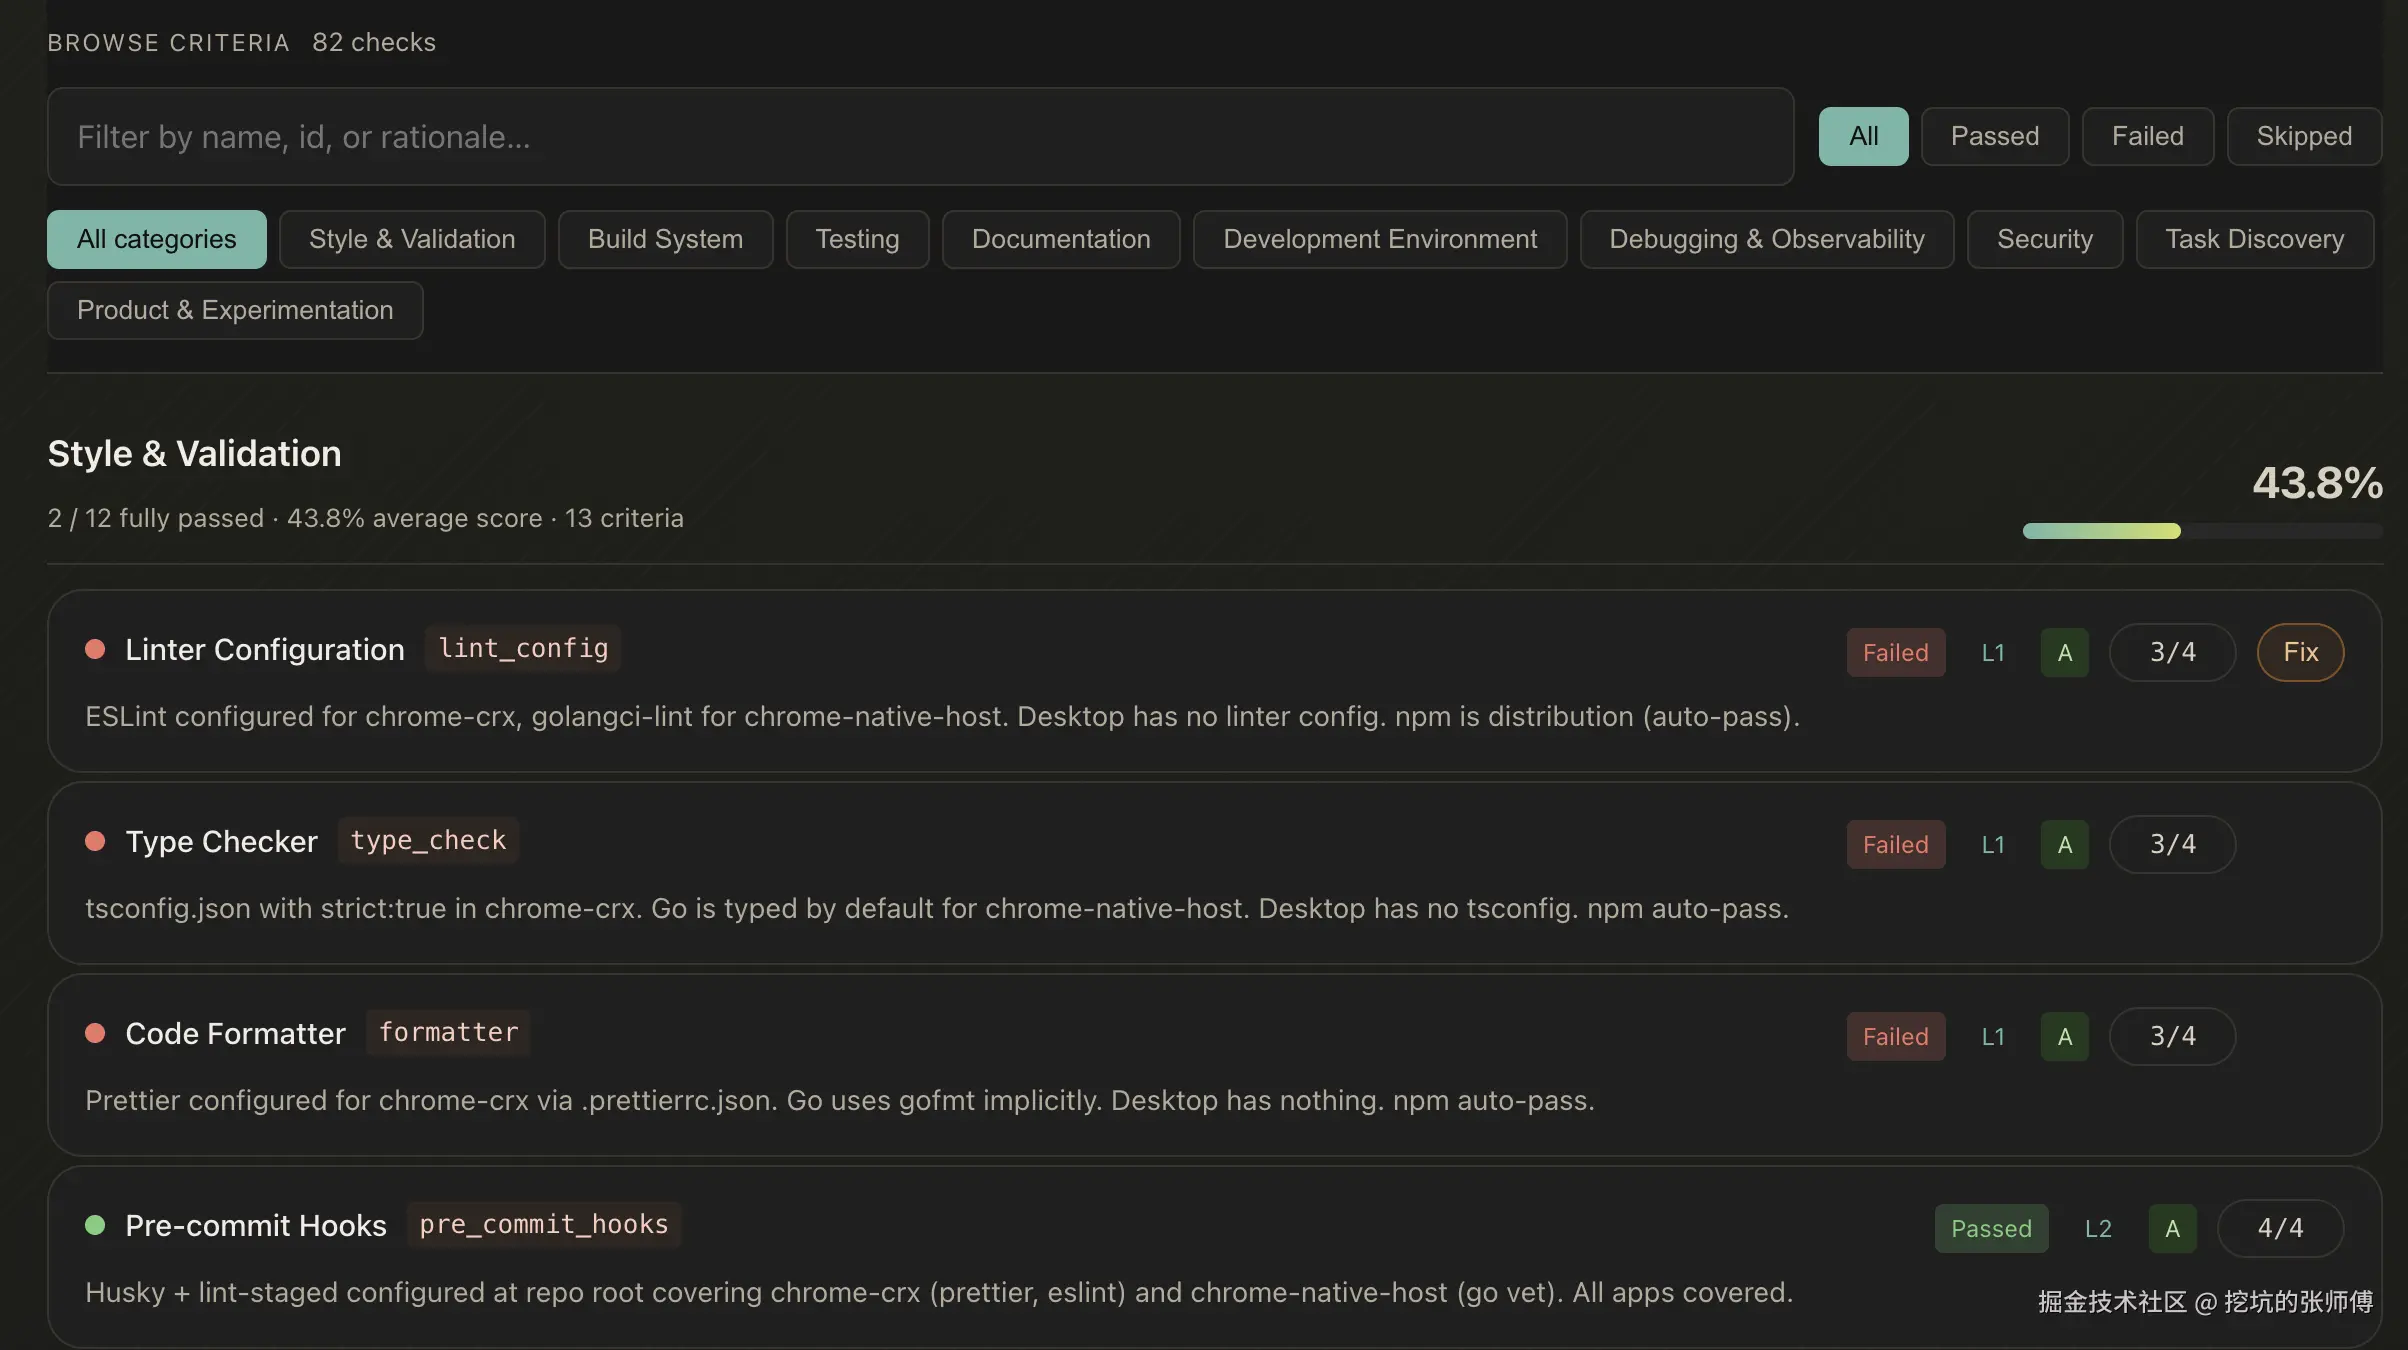Click the Husky + lint-staged rationale text
The height and width of the screenshot is (1350, 2408).
click(939, 1293)
